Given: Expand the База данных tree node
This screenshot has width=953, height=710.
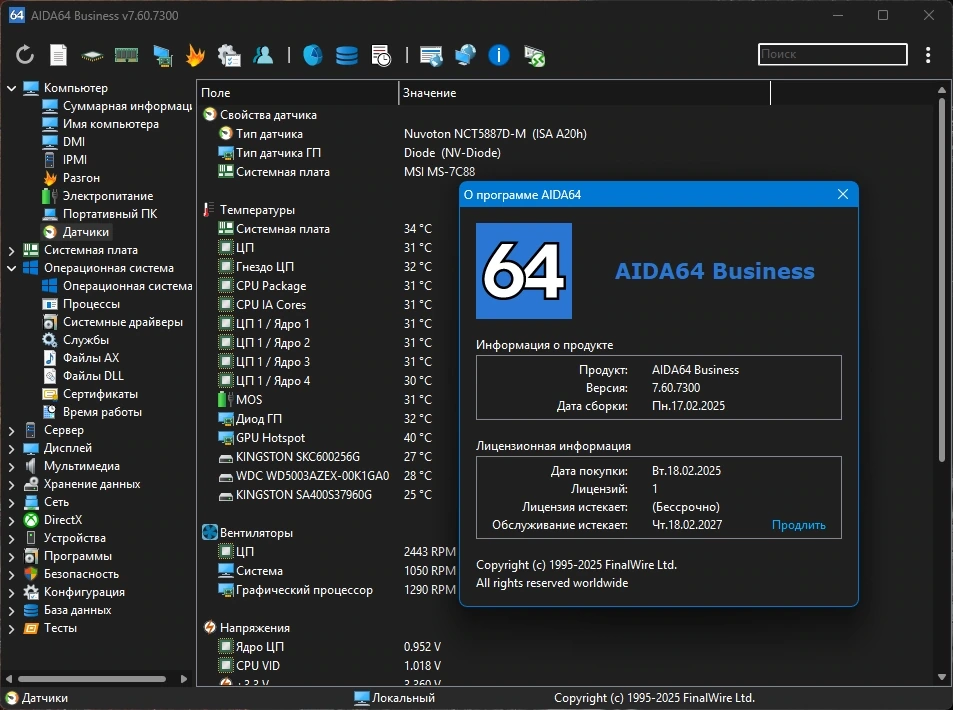Looking at the screenshot, I should [12, 610].
